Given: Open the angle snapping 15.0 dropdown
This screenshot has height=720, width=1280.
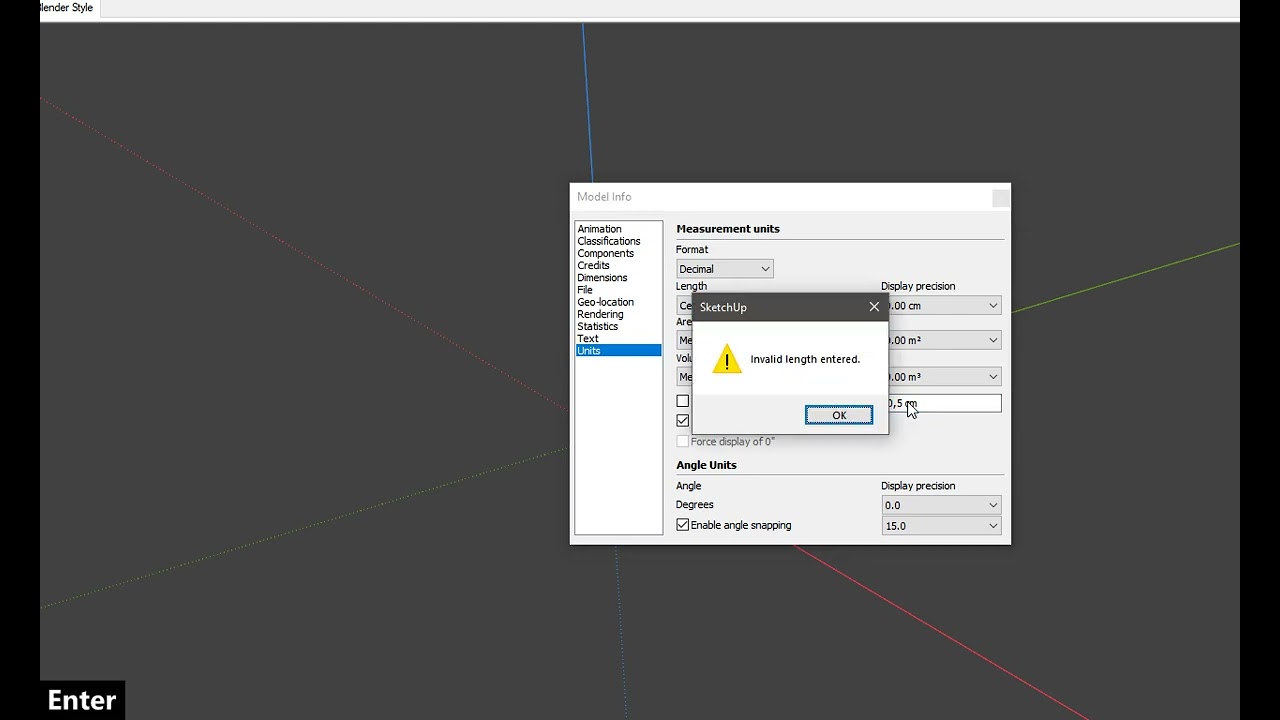Looking at the screenshot, I should coord(941,526).
